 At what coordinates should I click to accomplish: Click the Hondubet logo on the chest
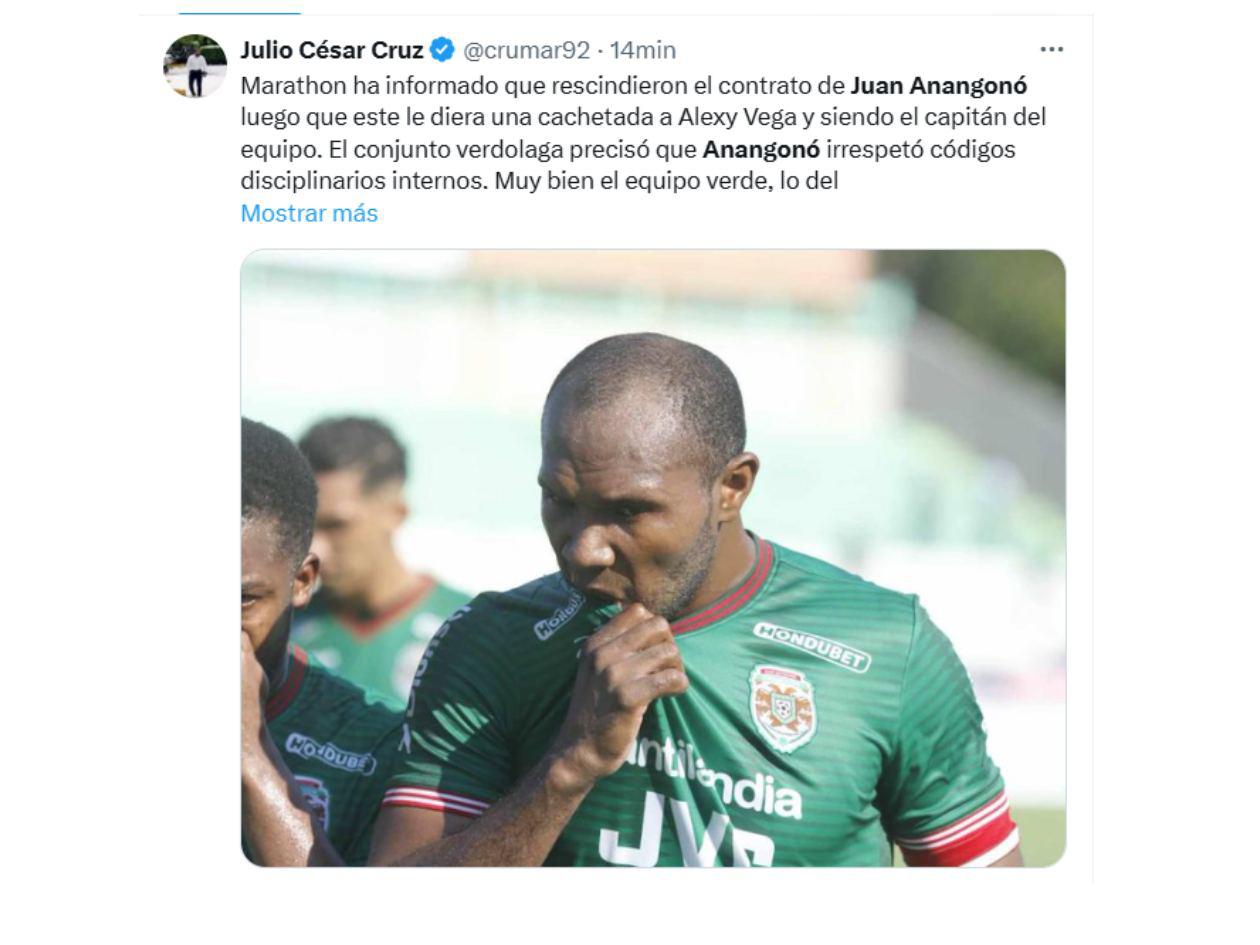click(x=811, y=646)
